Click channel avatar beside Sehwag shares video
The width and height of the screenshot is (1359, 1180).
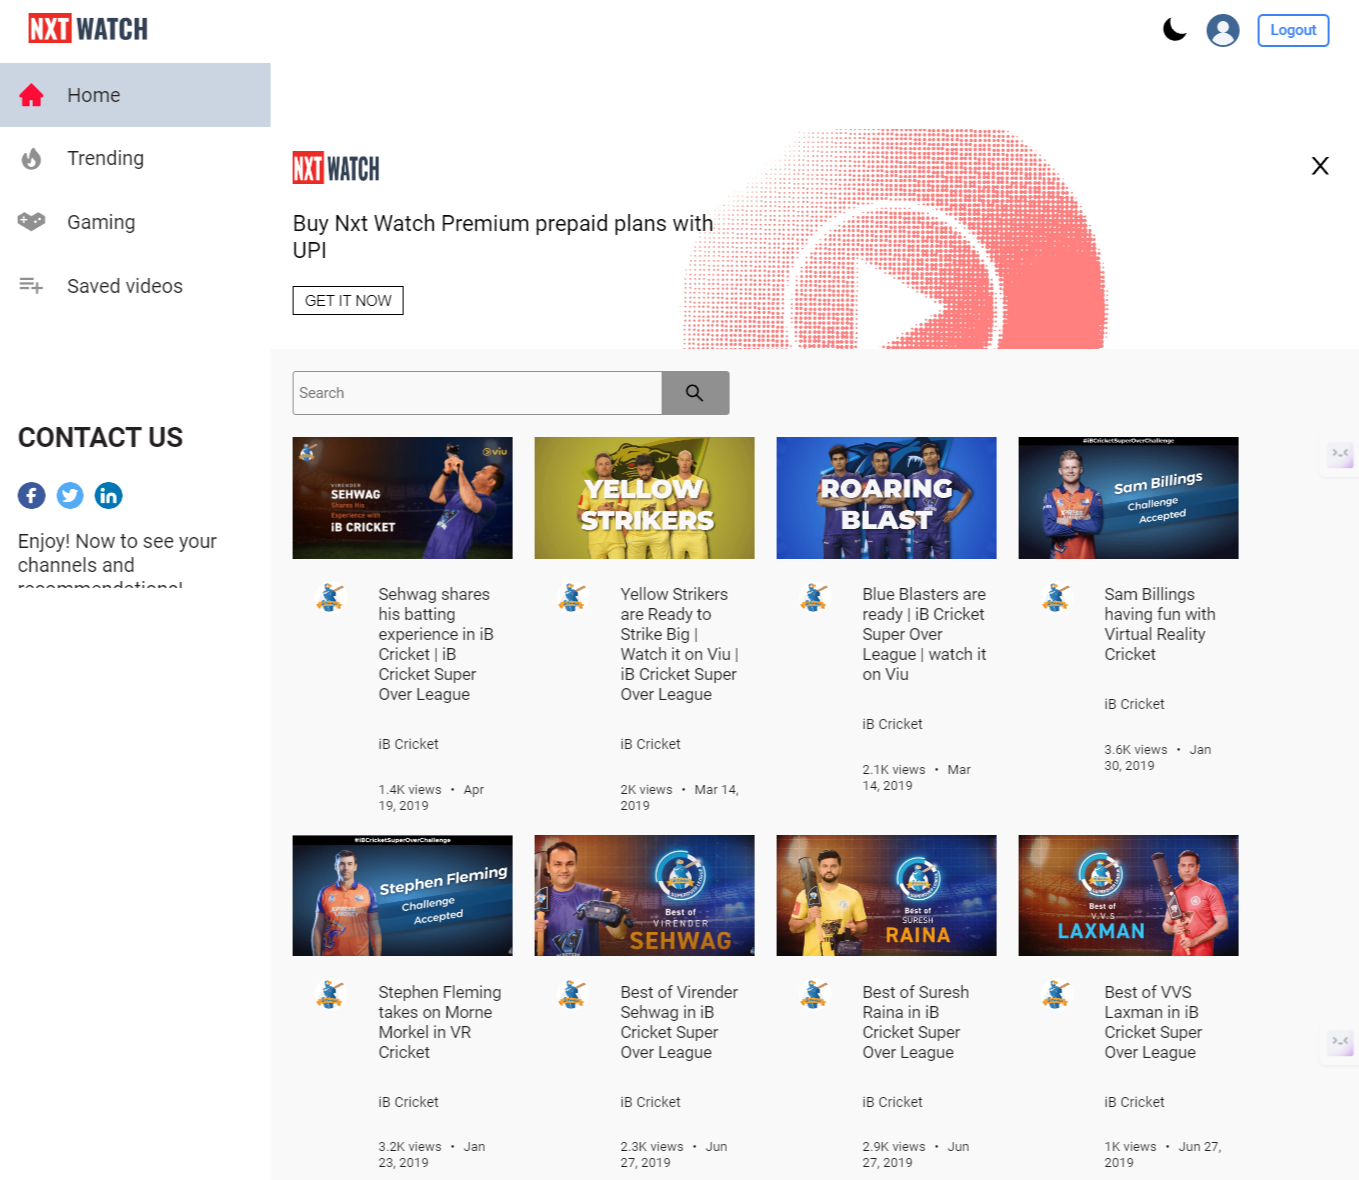[330, 597]
